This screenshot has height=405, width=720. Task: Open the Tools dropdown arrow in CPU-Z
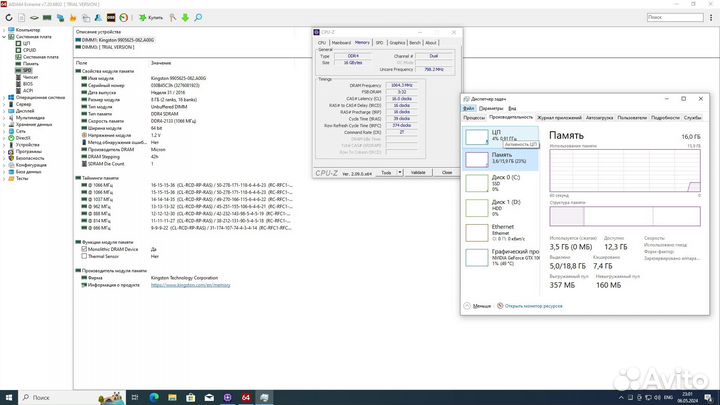tap(400, 173)
